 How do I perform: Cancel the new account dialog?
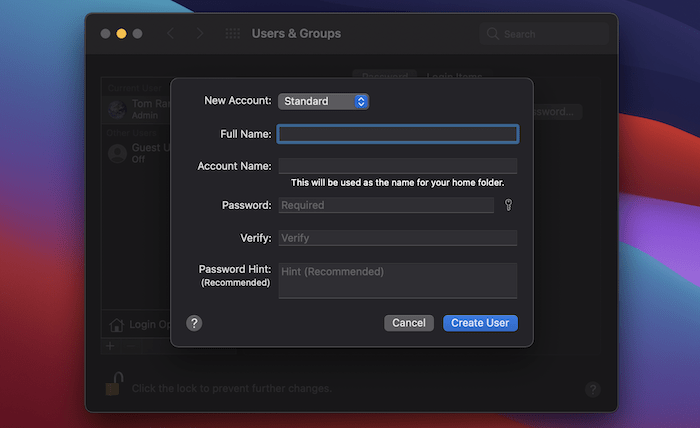tap(408, 323)
